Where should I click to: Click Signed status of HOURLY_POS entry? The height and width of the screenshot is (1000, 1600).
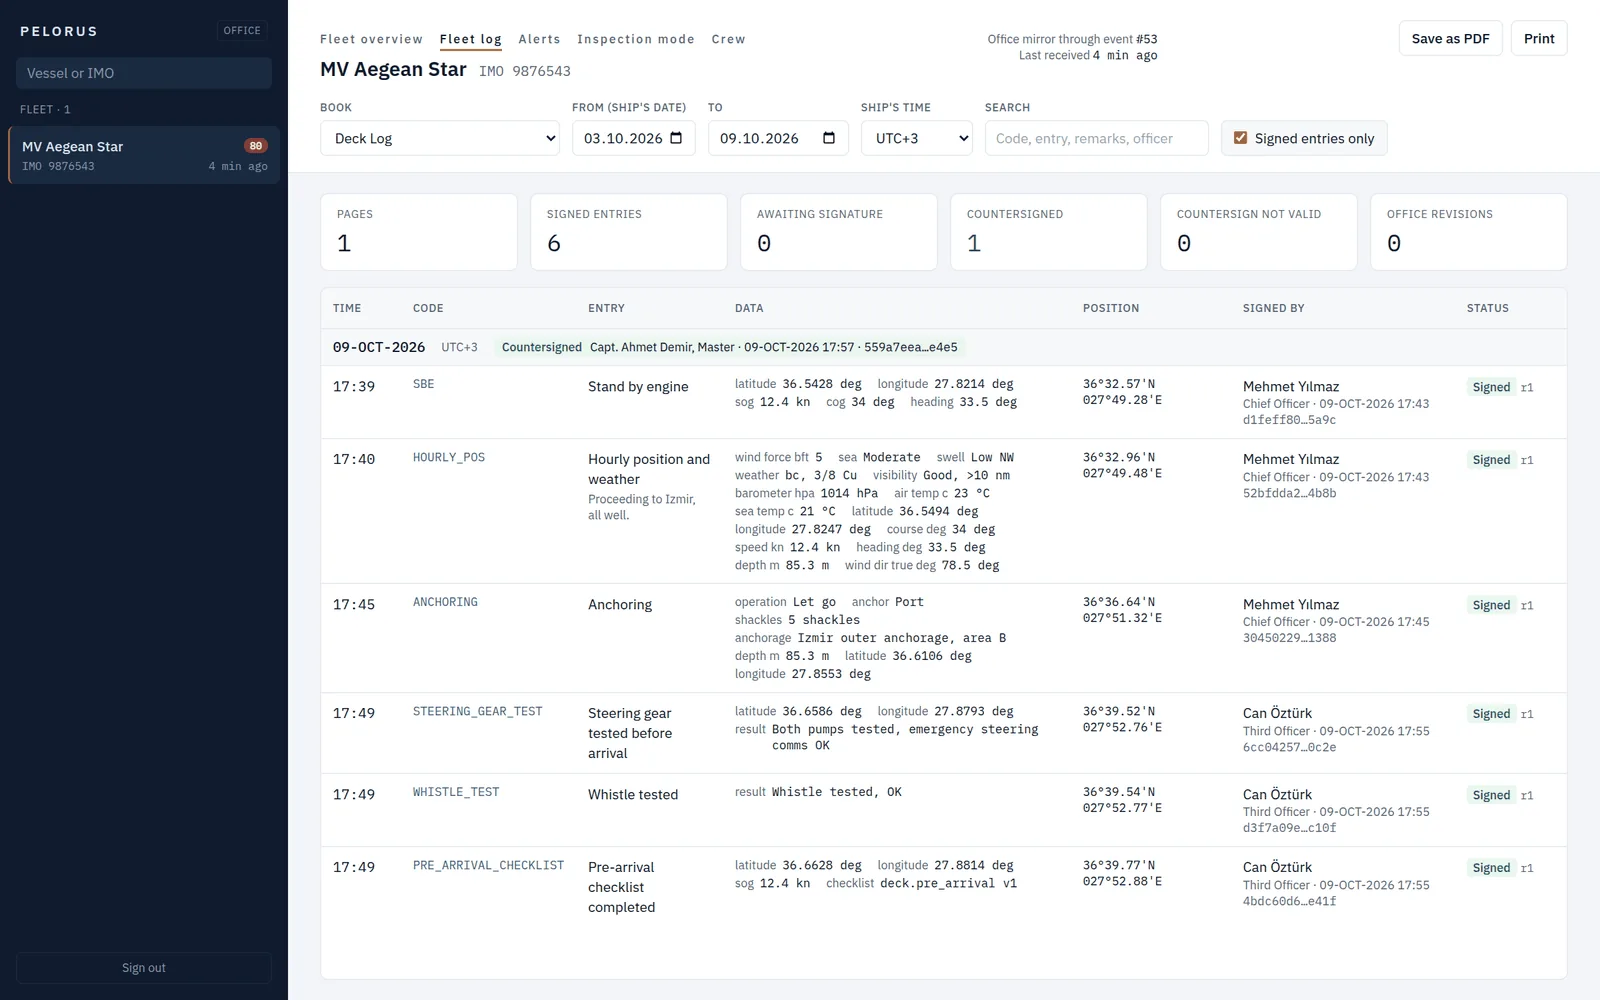(1491, 460)
